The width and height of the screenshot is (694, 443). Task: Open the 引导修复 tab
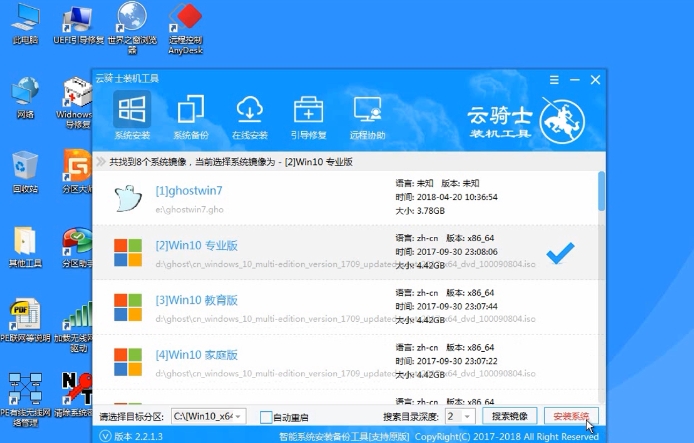click(x=308, y=117)
